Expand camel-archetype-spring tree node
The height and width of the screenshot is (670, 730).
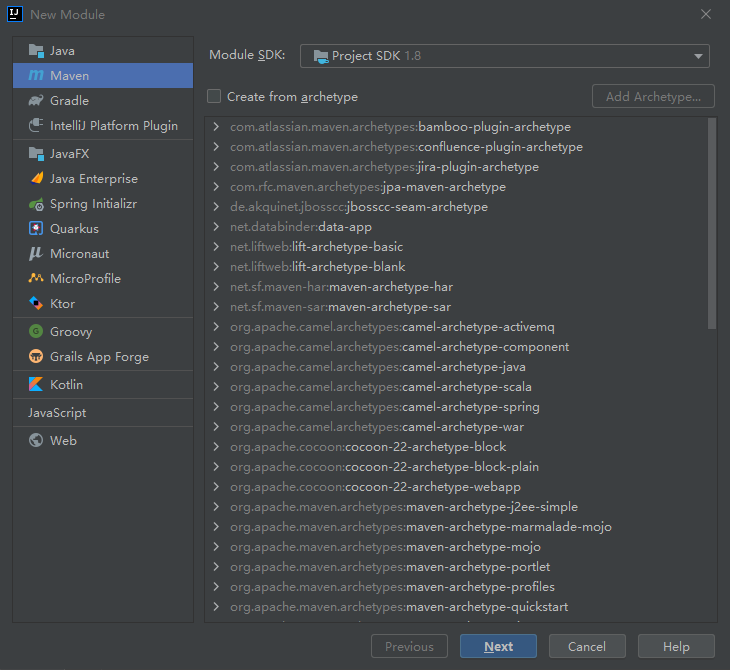(216, 407)
